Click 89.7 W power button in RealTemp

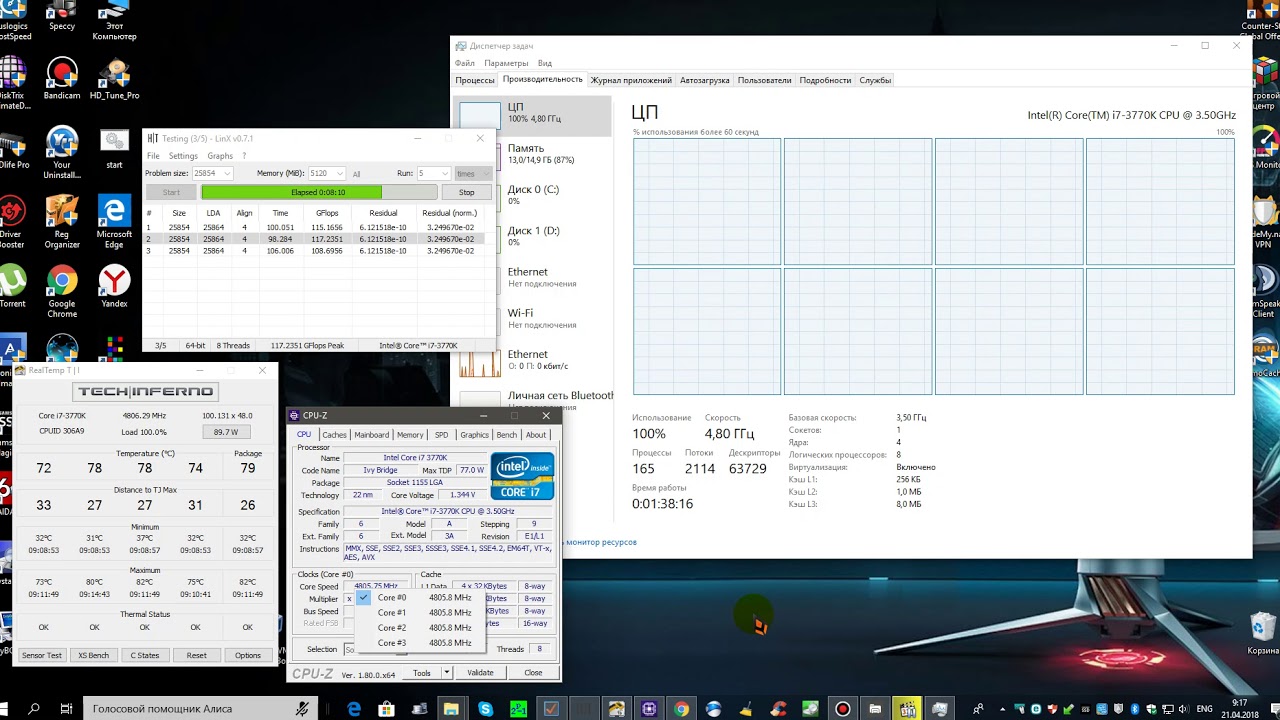226,432
